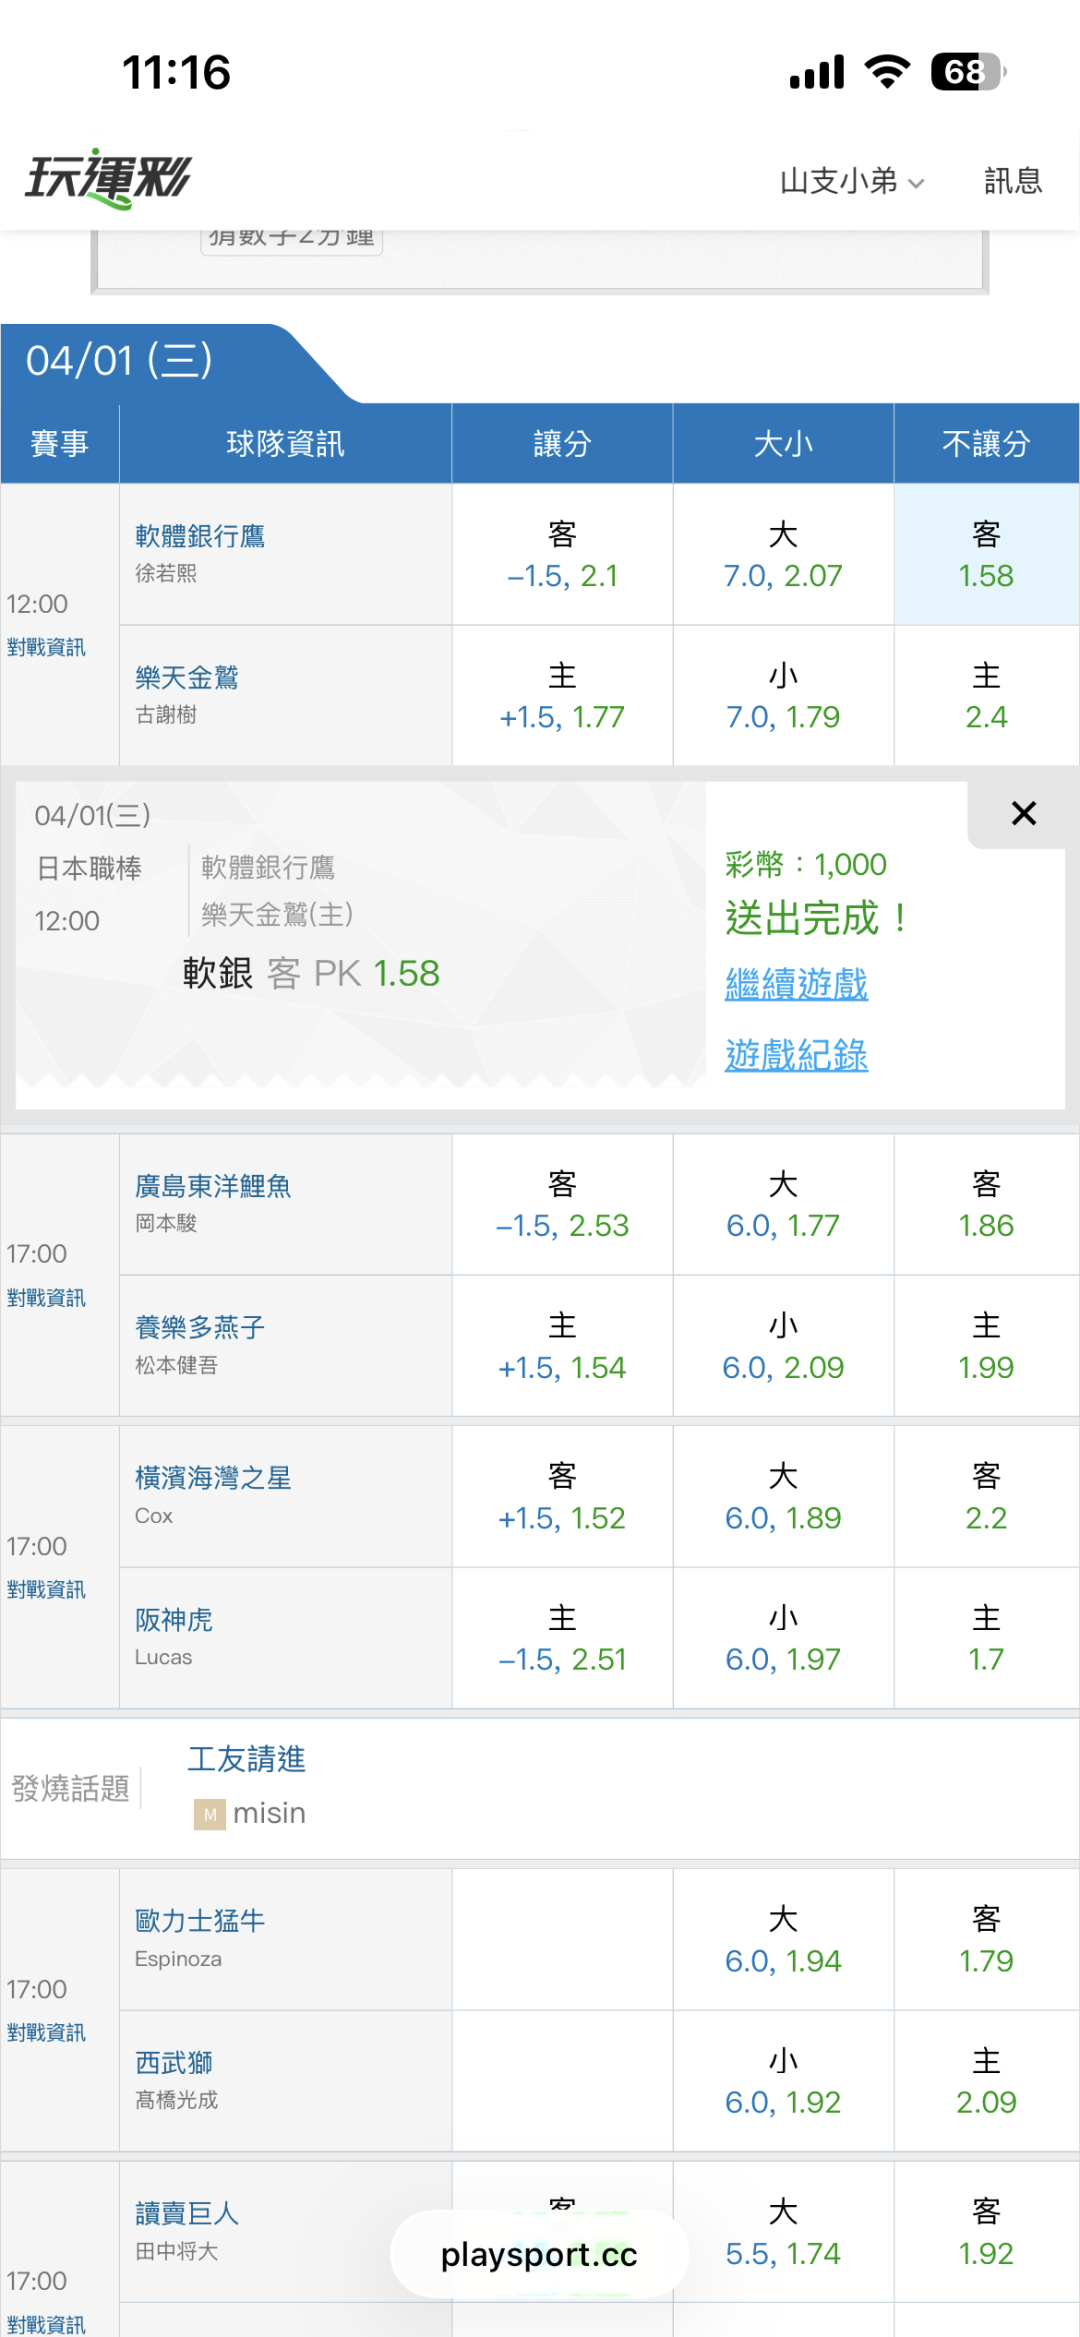This screenshot has height=2337, width=1080.
Task: Expand the 山支小弟 account dropdown
Action: pos(851,181)
